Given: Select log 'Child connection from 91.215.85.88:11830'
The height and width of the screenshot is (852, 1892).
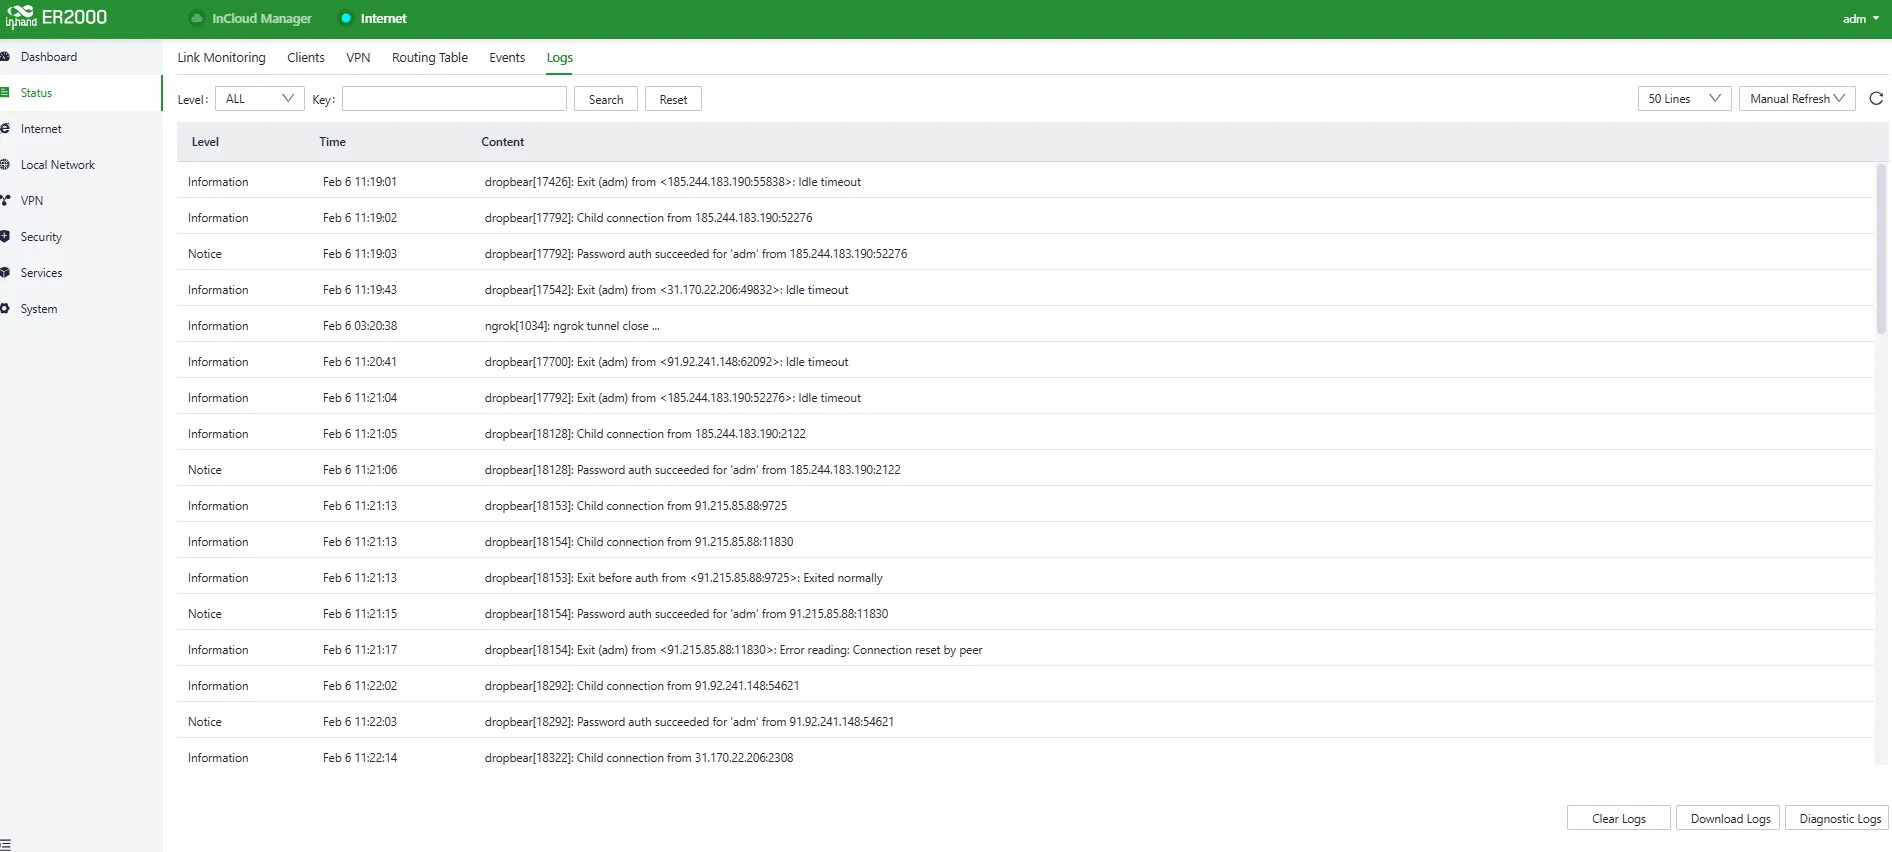Looking at the screenshot, I should (x=1025, y=542).
